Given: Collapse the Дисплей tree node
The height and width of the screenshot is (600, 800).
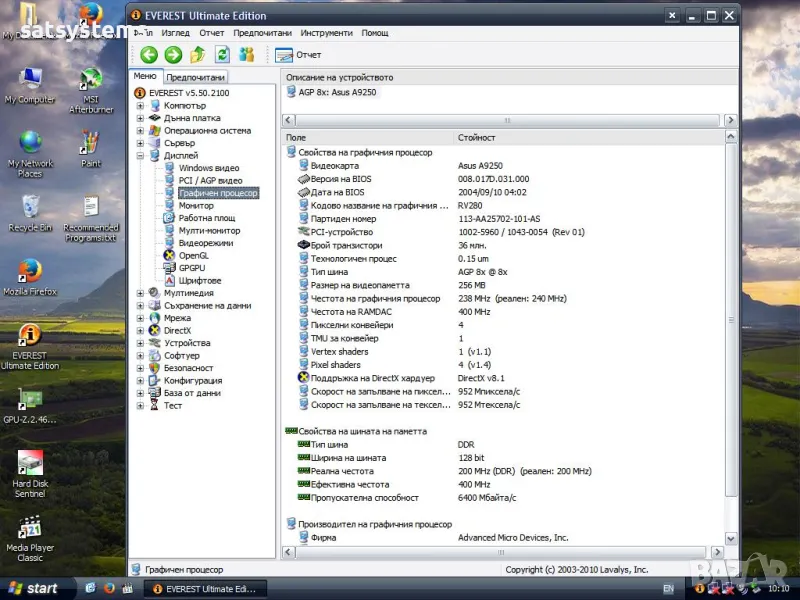Looking at the screenshot, I should 141,156.
